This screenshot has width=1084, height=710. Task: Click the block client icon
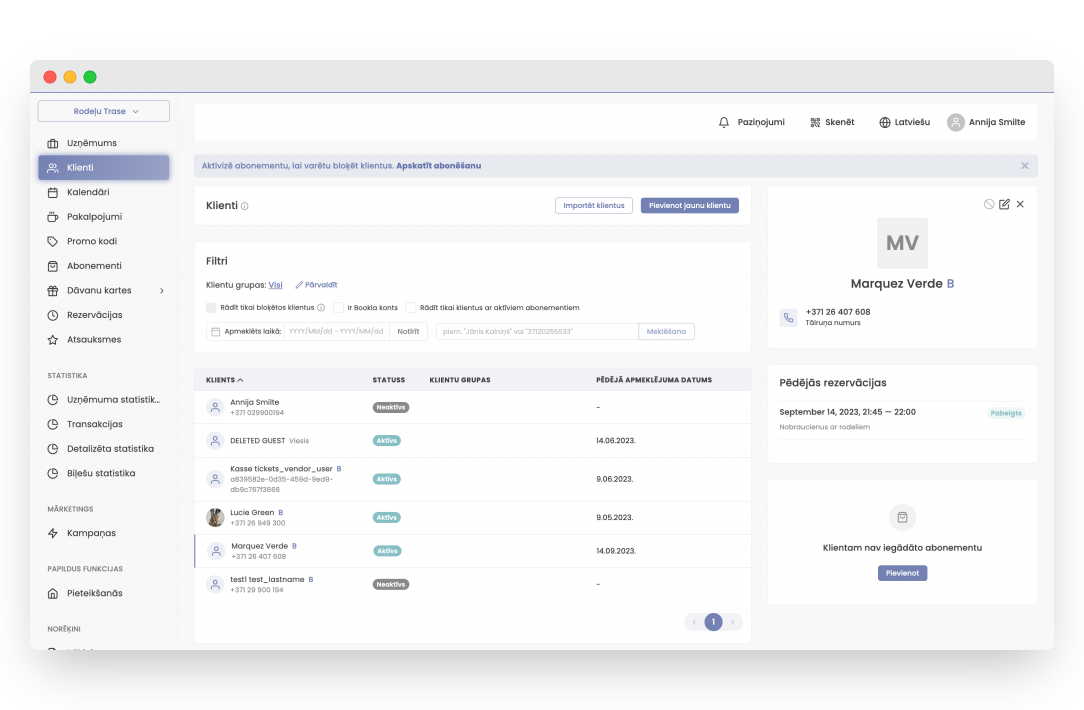coord(989,204)
